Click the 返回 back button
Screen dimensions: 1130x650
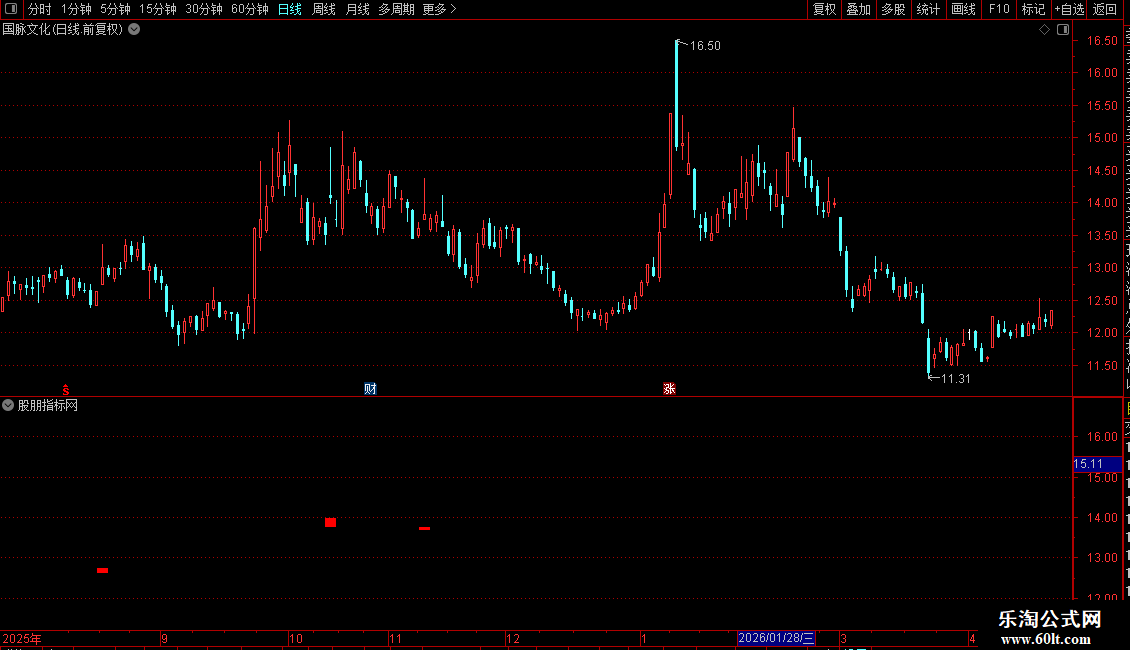[1104, 9]
